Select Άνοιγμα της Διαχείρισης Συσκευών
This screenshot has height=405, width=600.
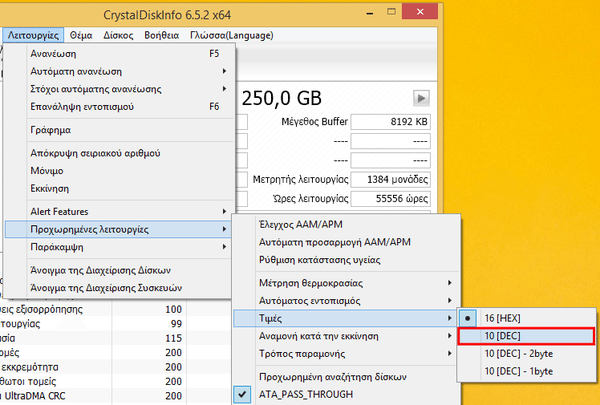click(119, 288)
